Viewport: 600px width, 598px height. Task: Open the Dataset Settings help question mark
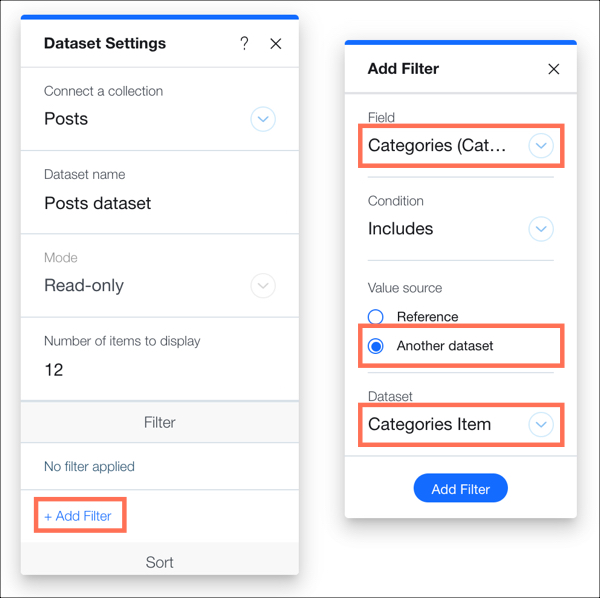[244, 43]
